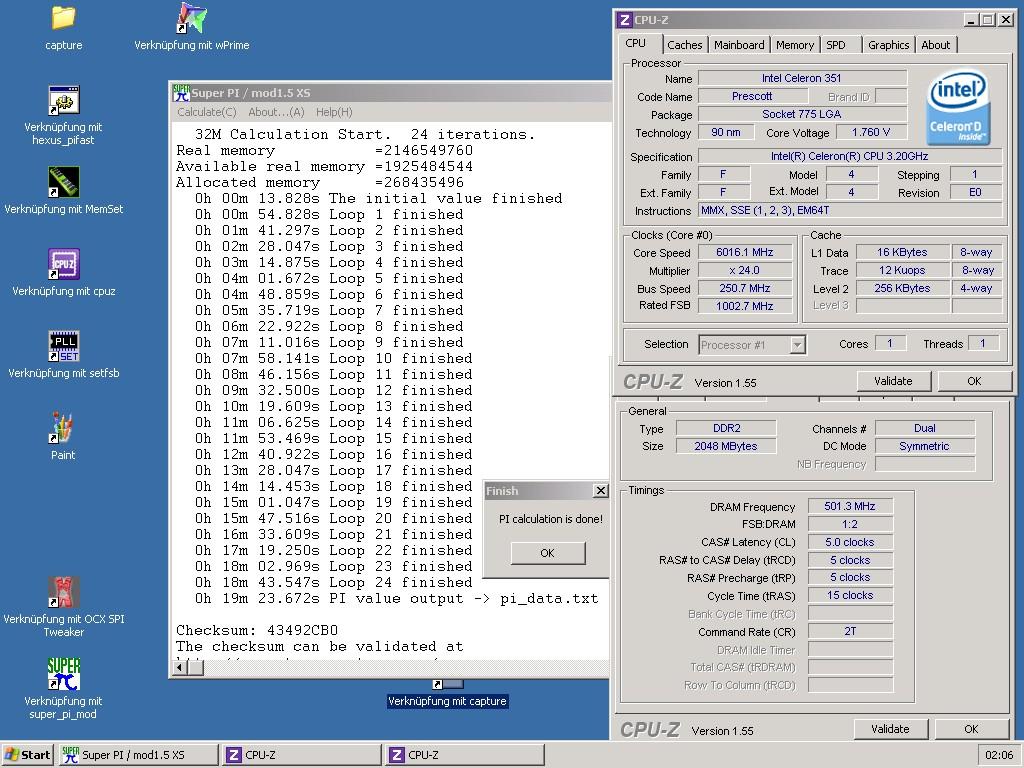This screenshot has height=768, width=1024.
Task: Click the Loop 24 finished line
Action: [333, 582]
